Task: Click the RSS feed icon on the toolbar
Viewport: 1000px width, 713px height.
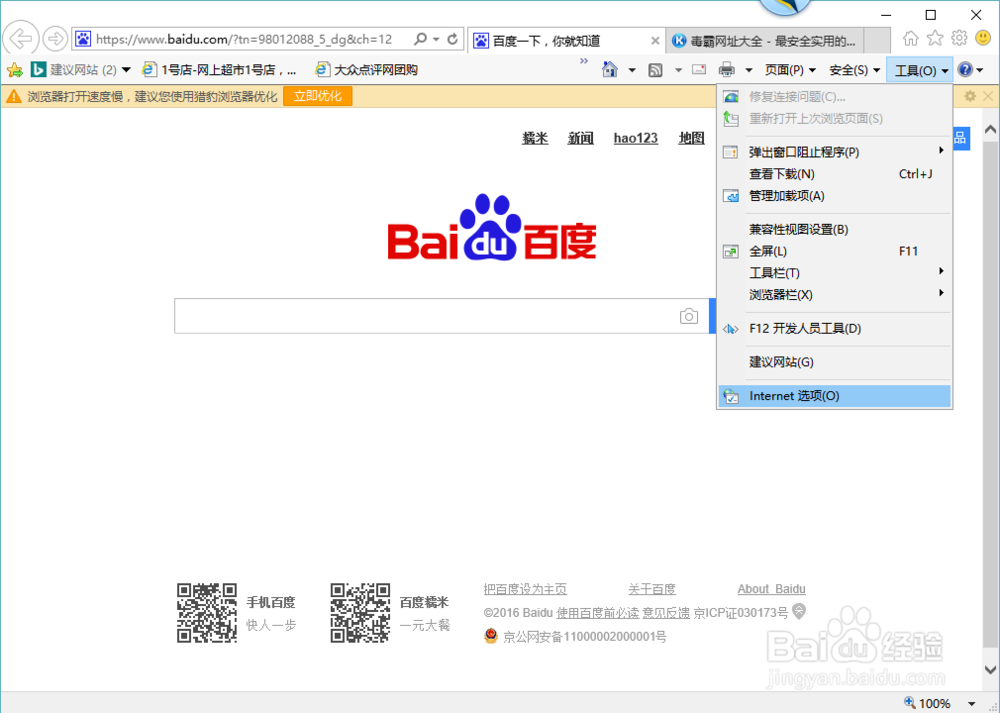Action: click(655, 69)
